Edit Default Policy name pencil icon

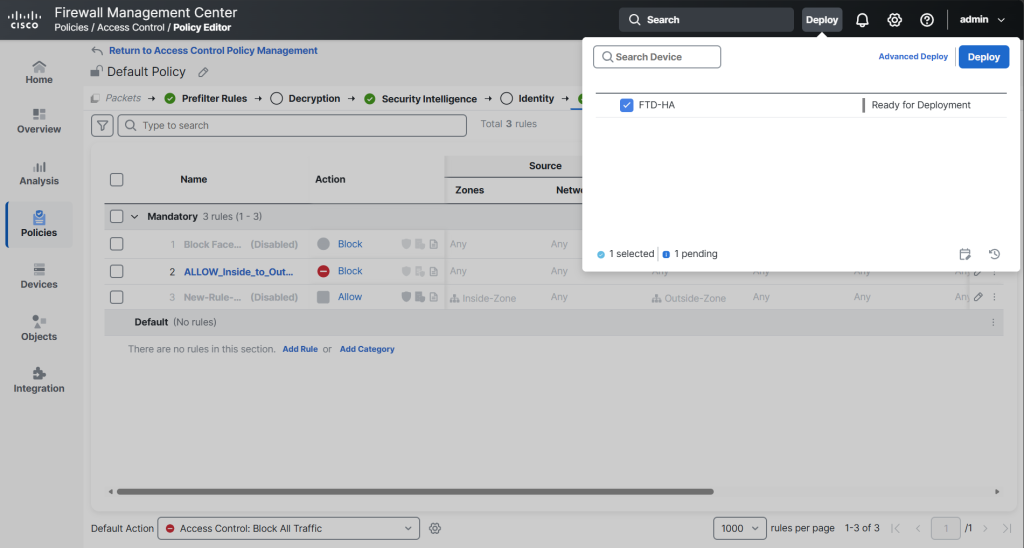pyautogui.click(x=203, y=73)
